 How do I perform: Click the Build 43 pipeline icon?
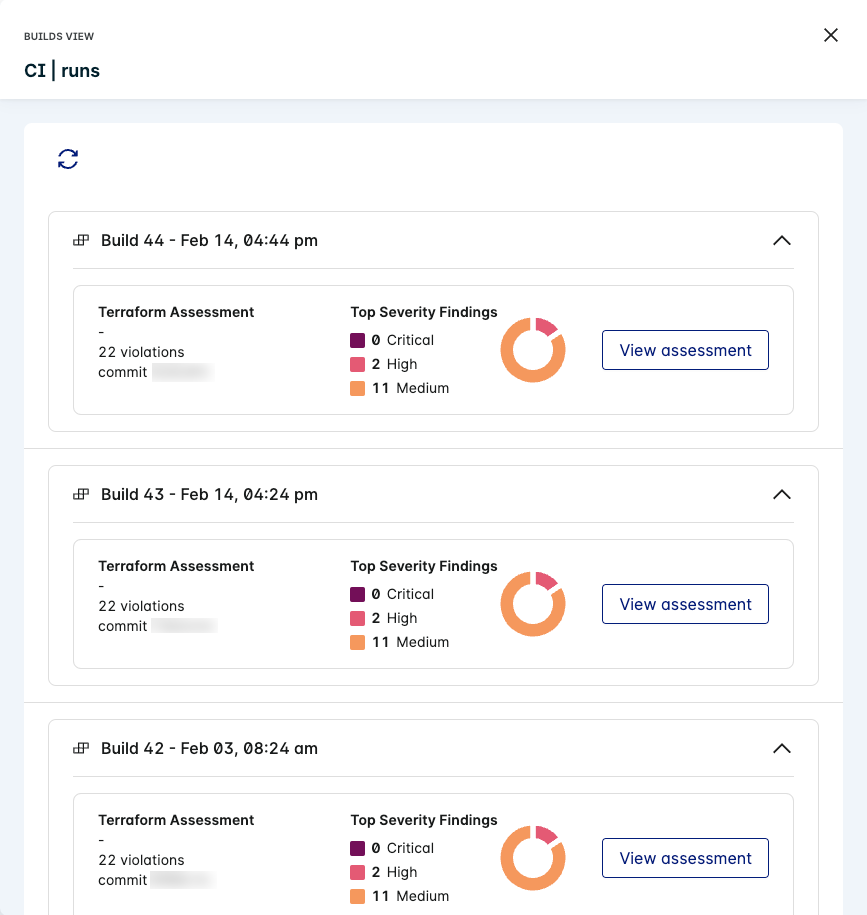(82, 495)
